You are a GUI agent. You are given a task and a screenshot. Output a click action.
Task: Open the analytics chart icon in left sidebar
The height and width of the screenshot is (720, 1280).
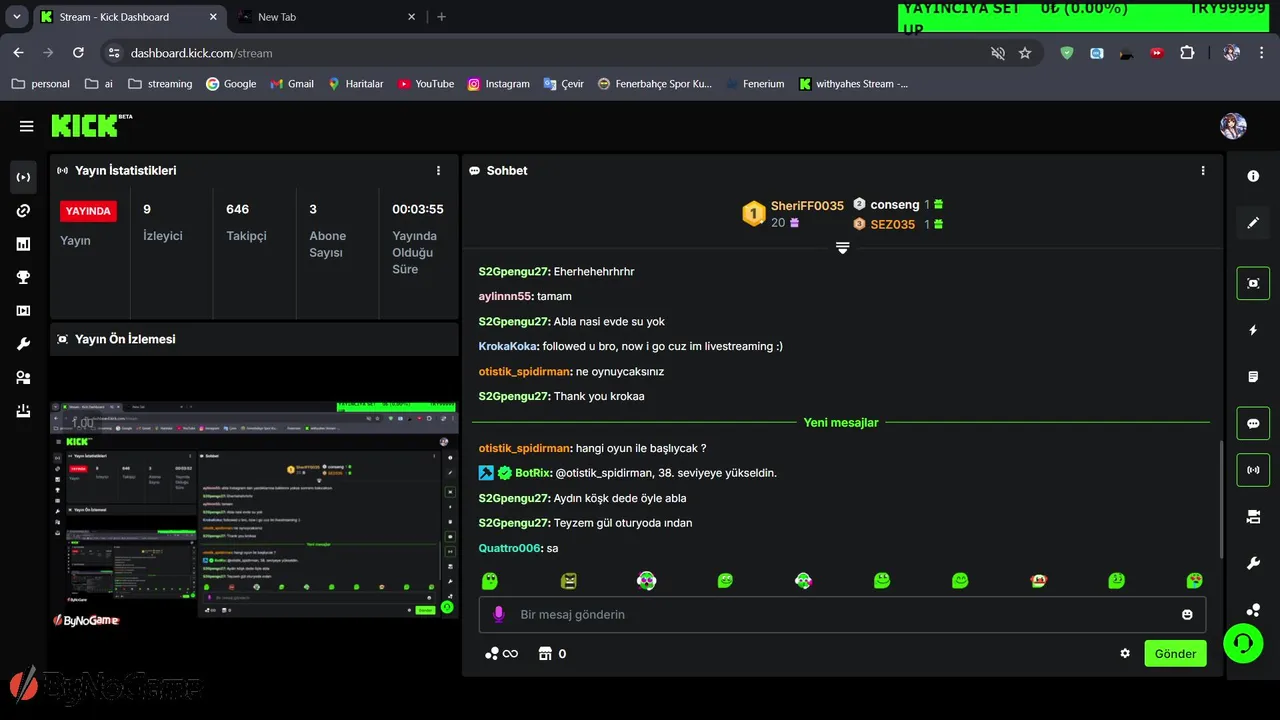click(23, 244)
